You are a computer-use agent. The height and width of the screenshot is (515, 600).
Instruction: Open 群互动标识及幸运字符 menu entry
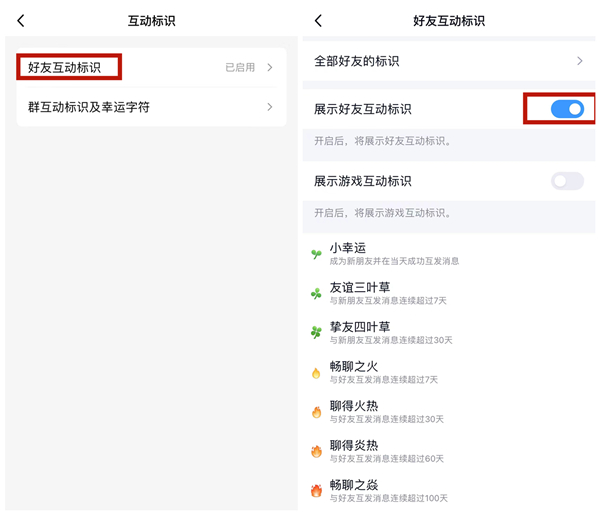click(89, 107)
